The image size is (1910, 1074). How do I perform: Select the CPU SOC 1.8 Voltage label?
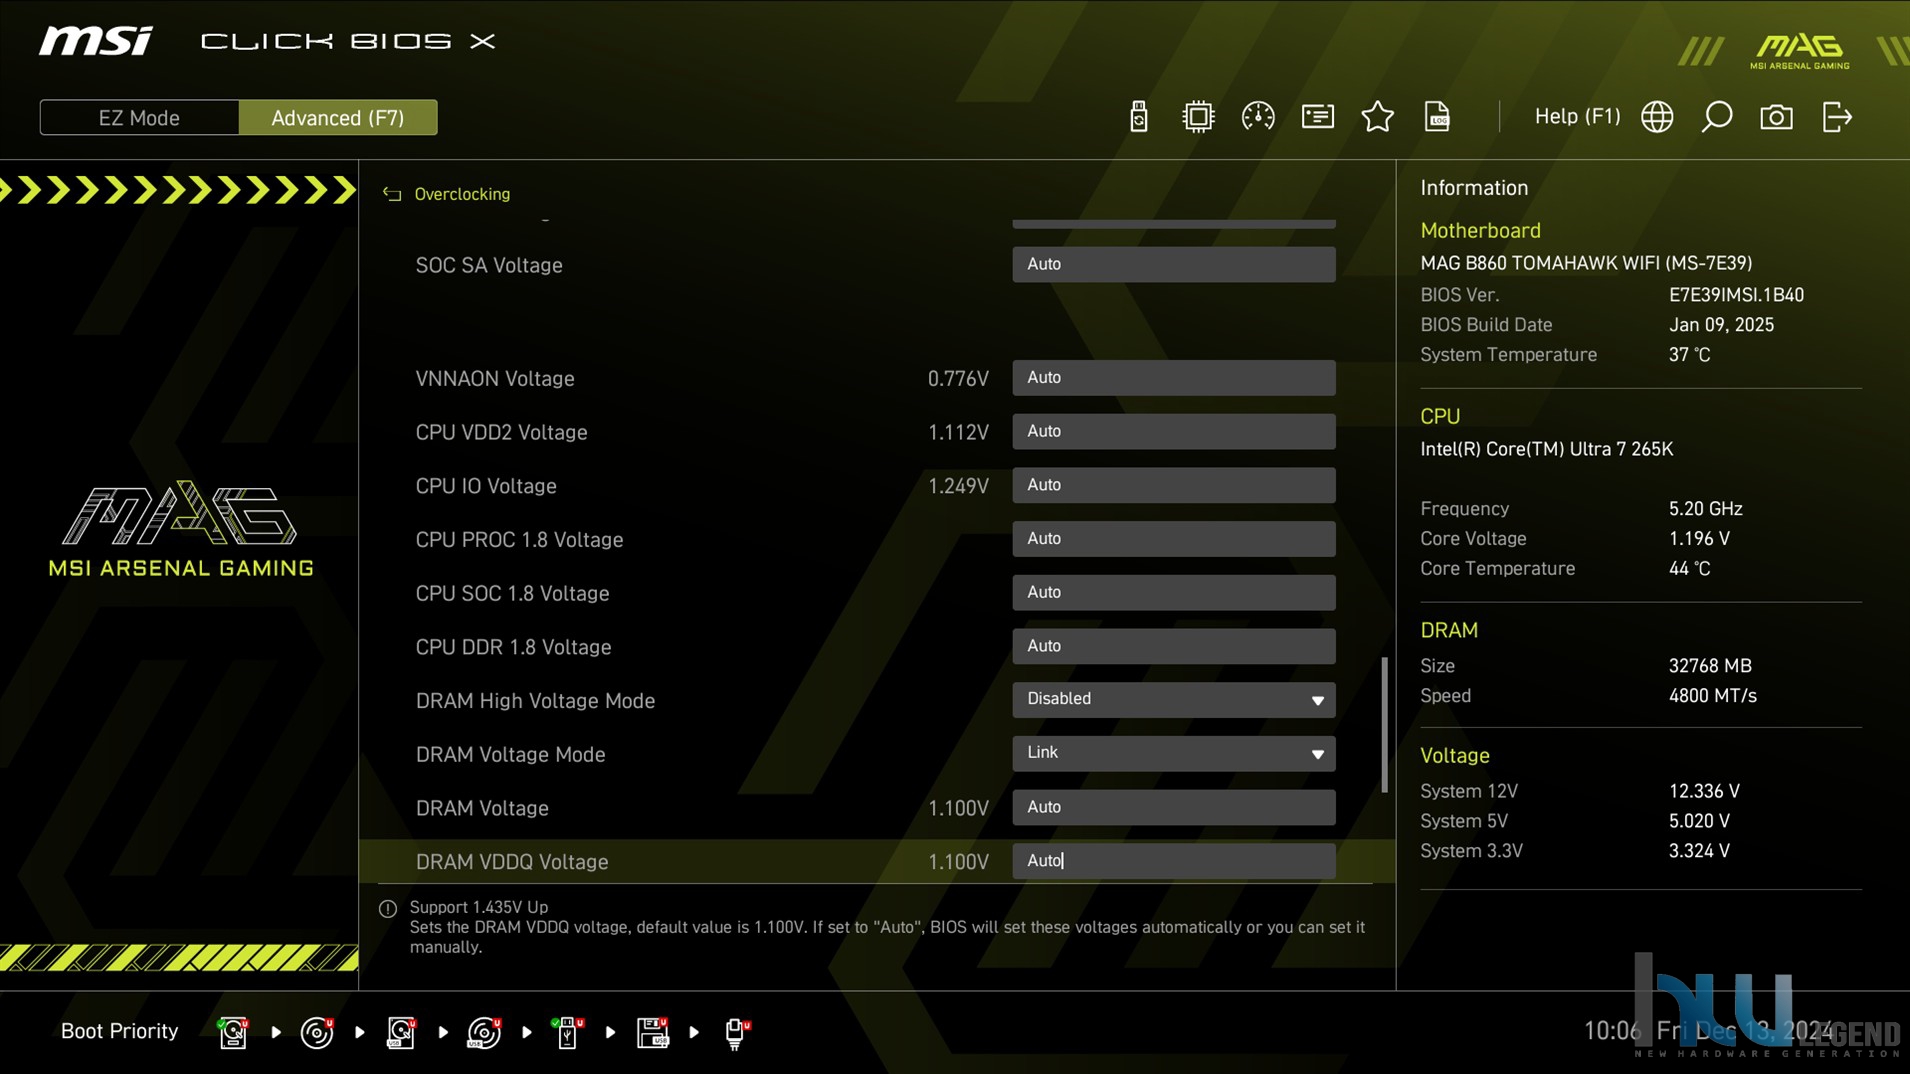(x=512, y=594)
